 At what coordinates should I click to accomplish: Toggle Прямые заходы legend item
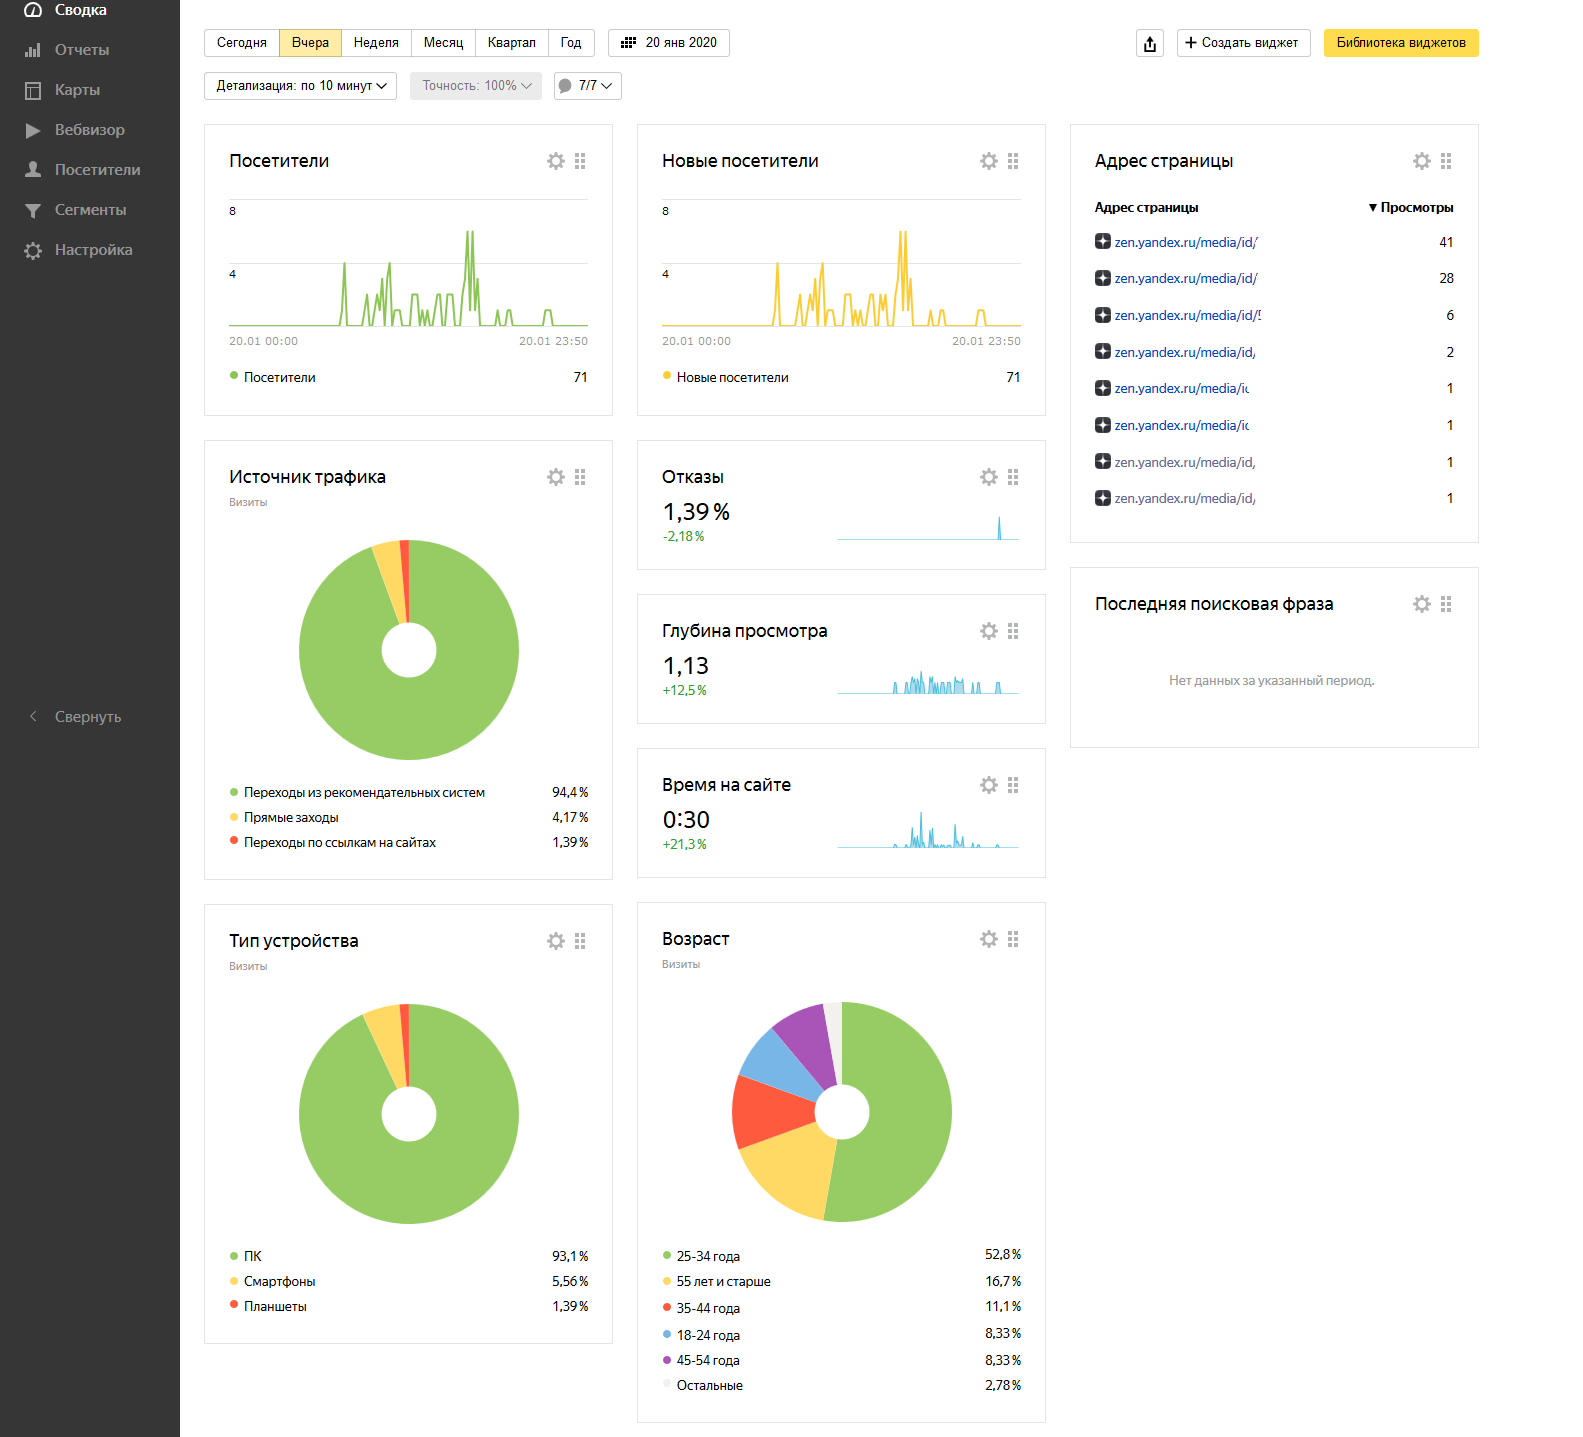291,817
